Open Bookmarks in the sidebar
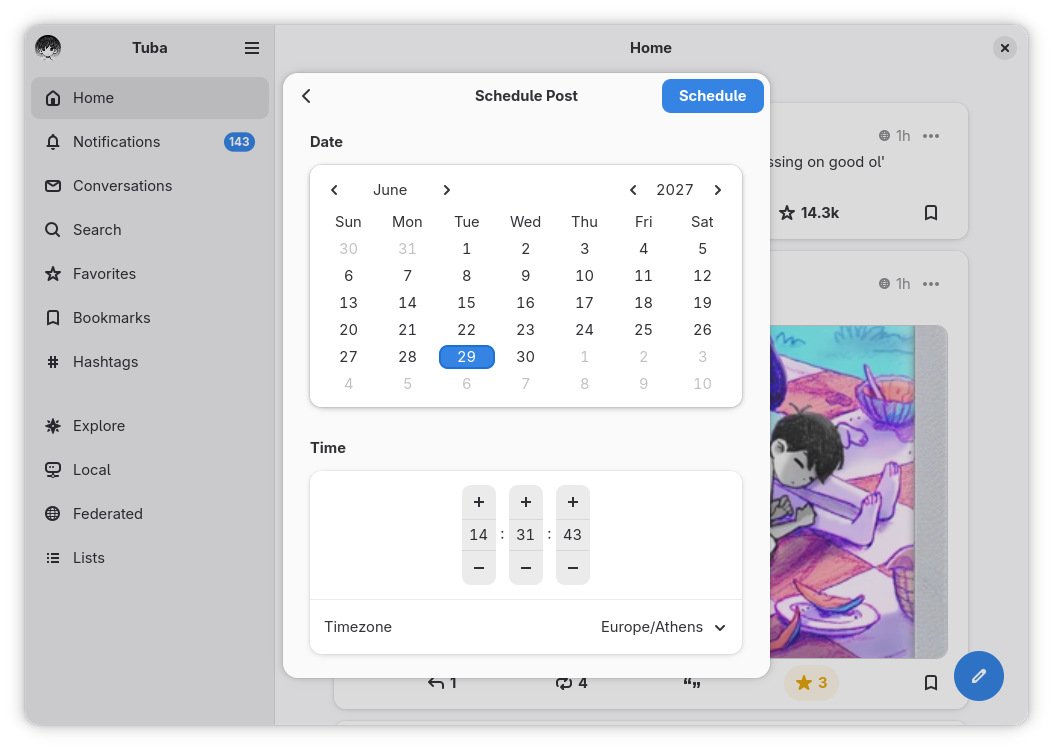 coord(150,318)
